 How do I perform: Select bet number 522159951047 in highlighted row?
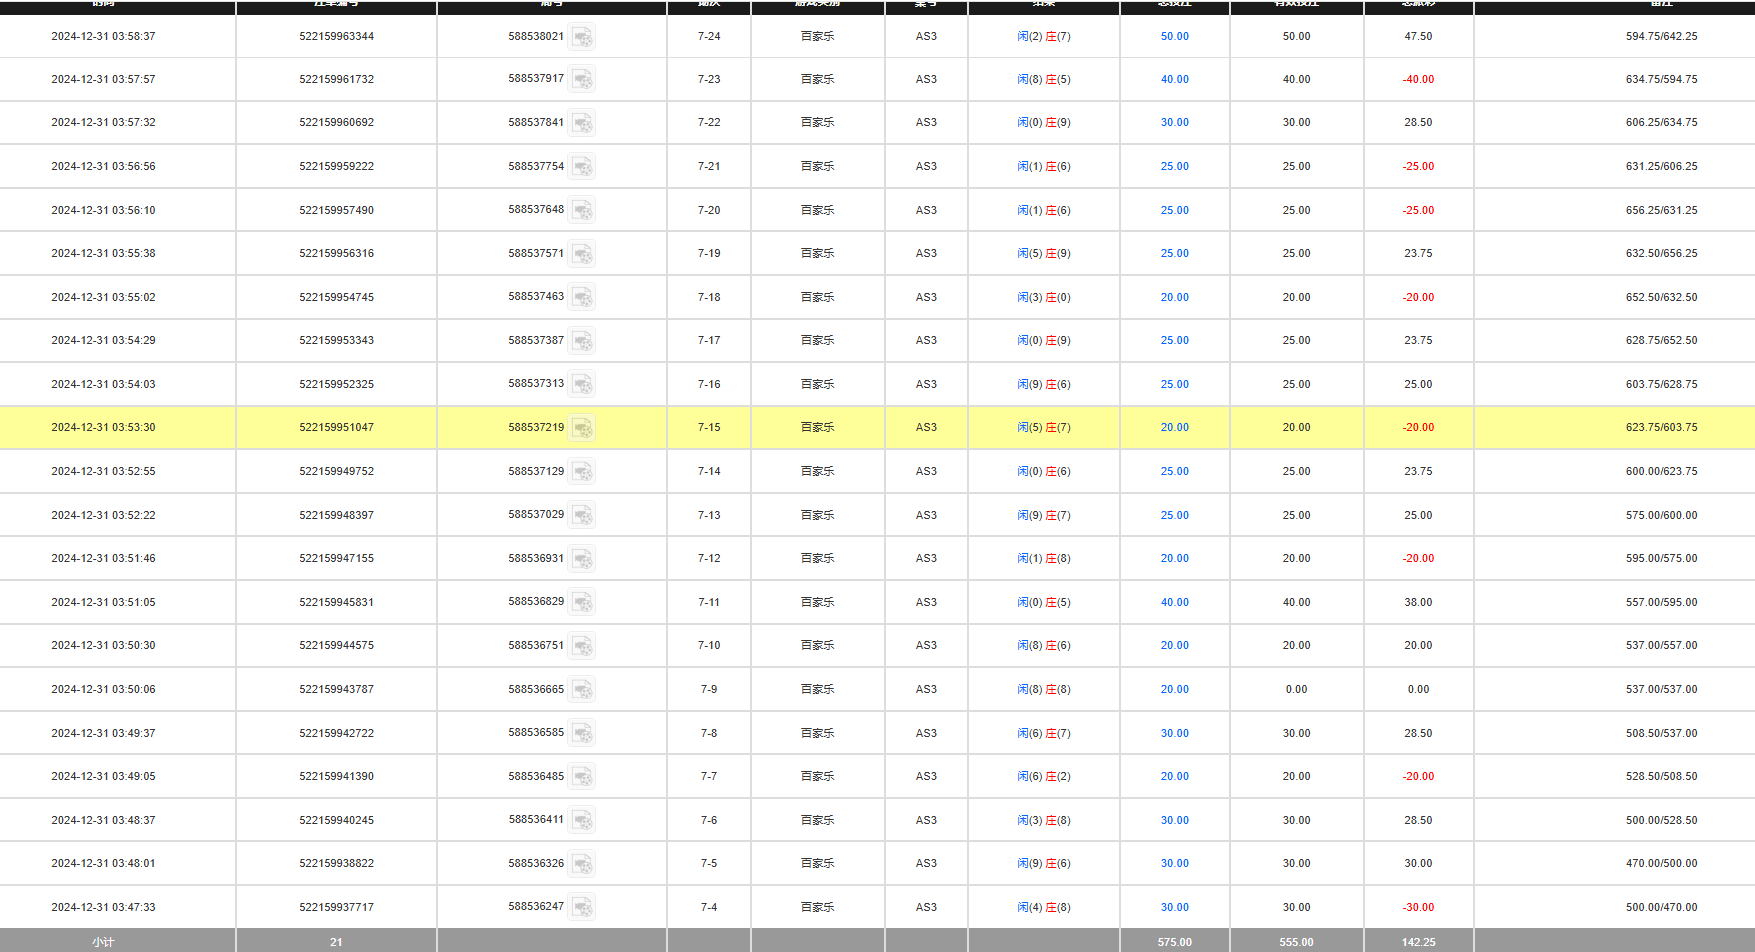coord(336,428)
